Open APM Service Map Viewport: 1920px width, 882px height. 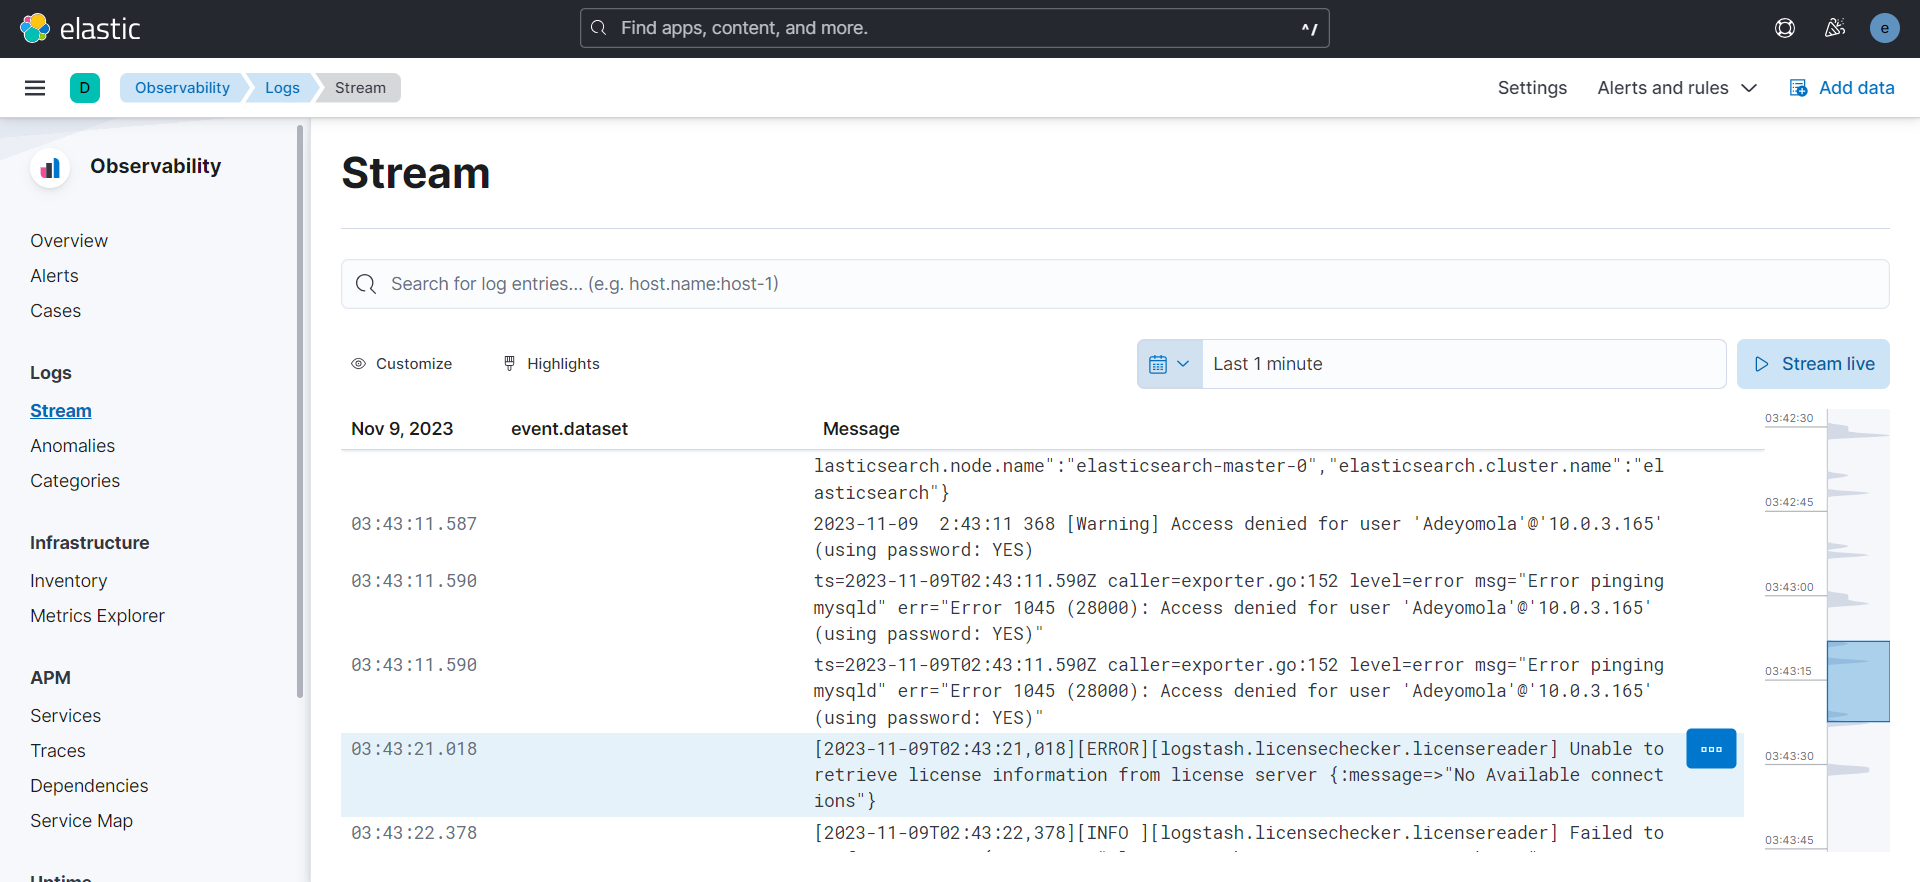(81, 821)
